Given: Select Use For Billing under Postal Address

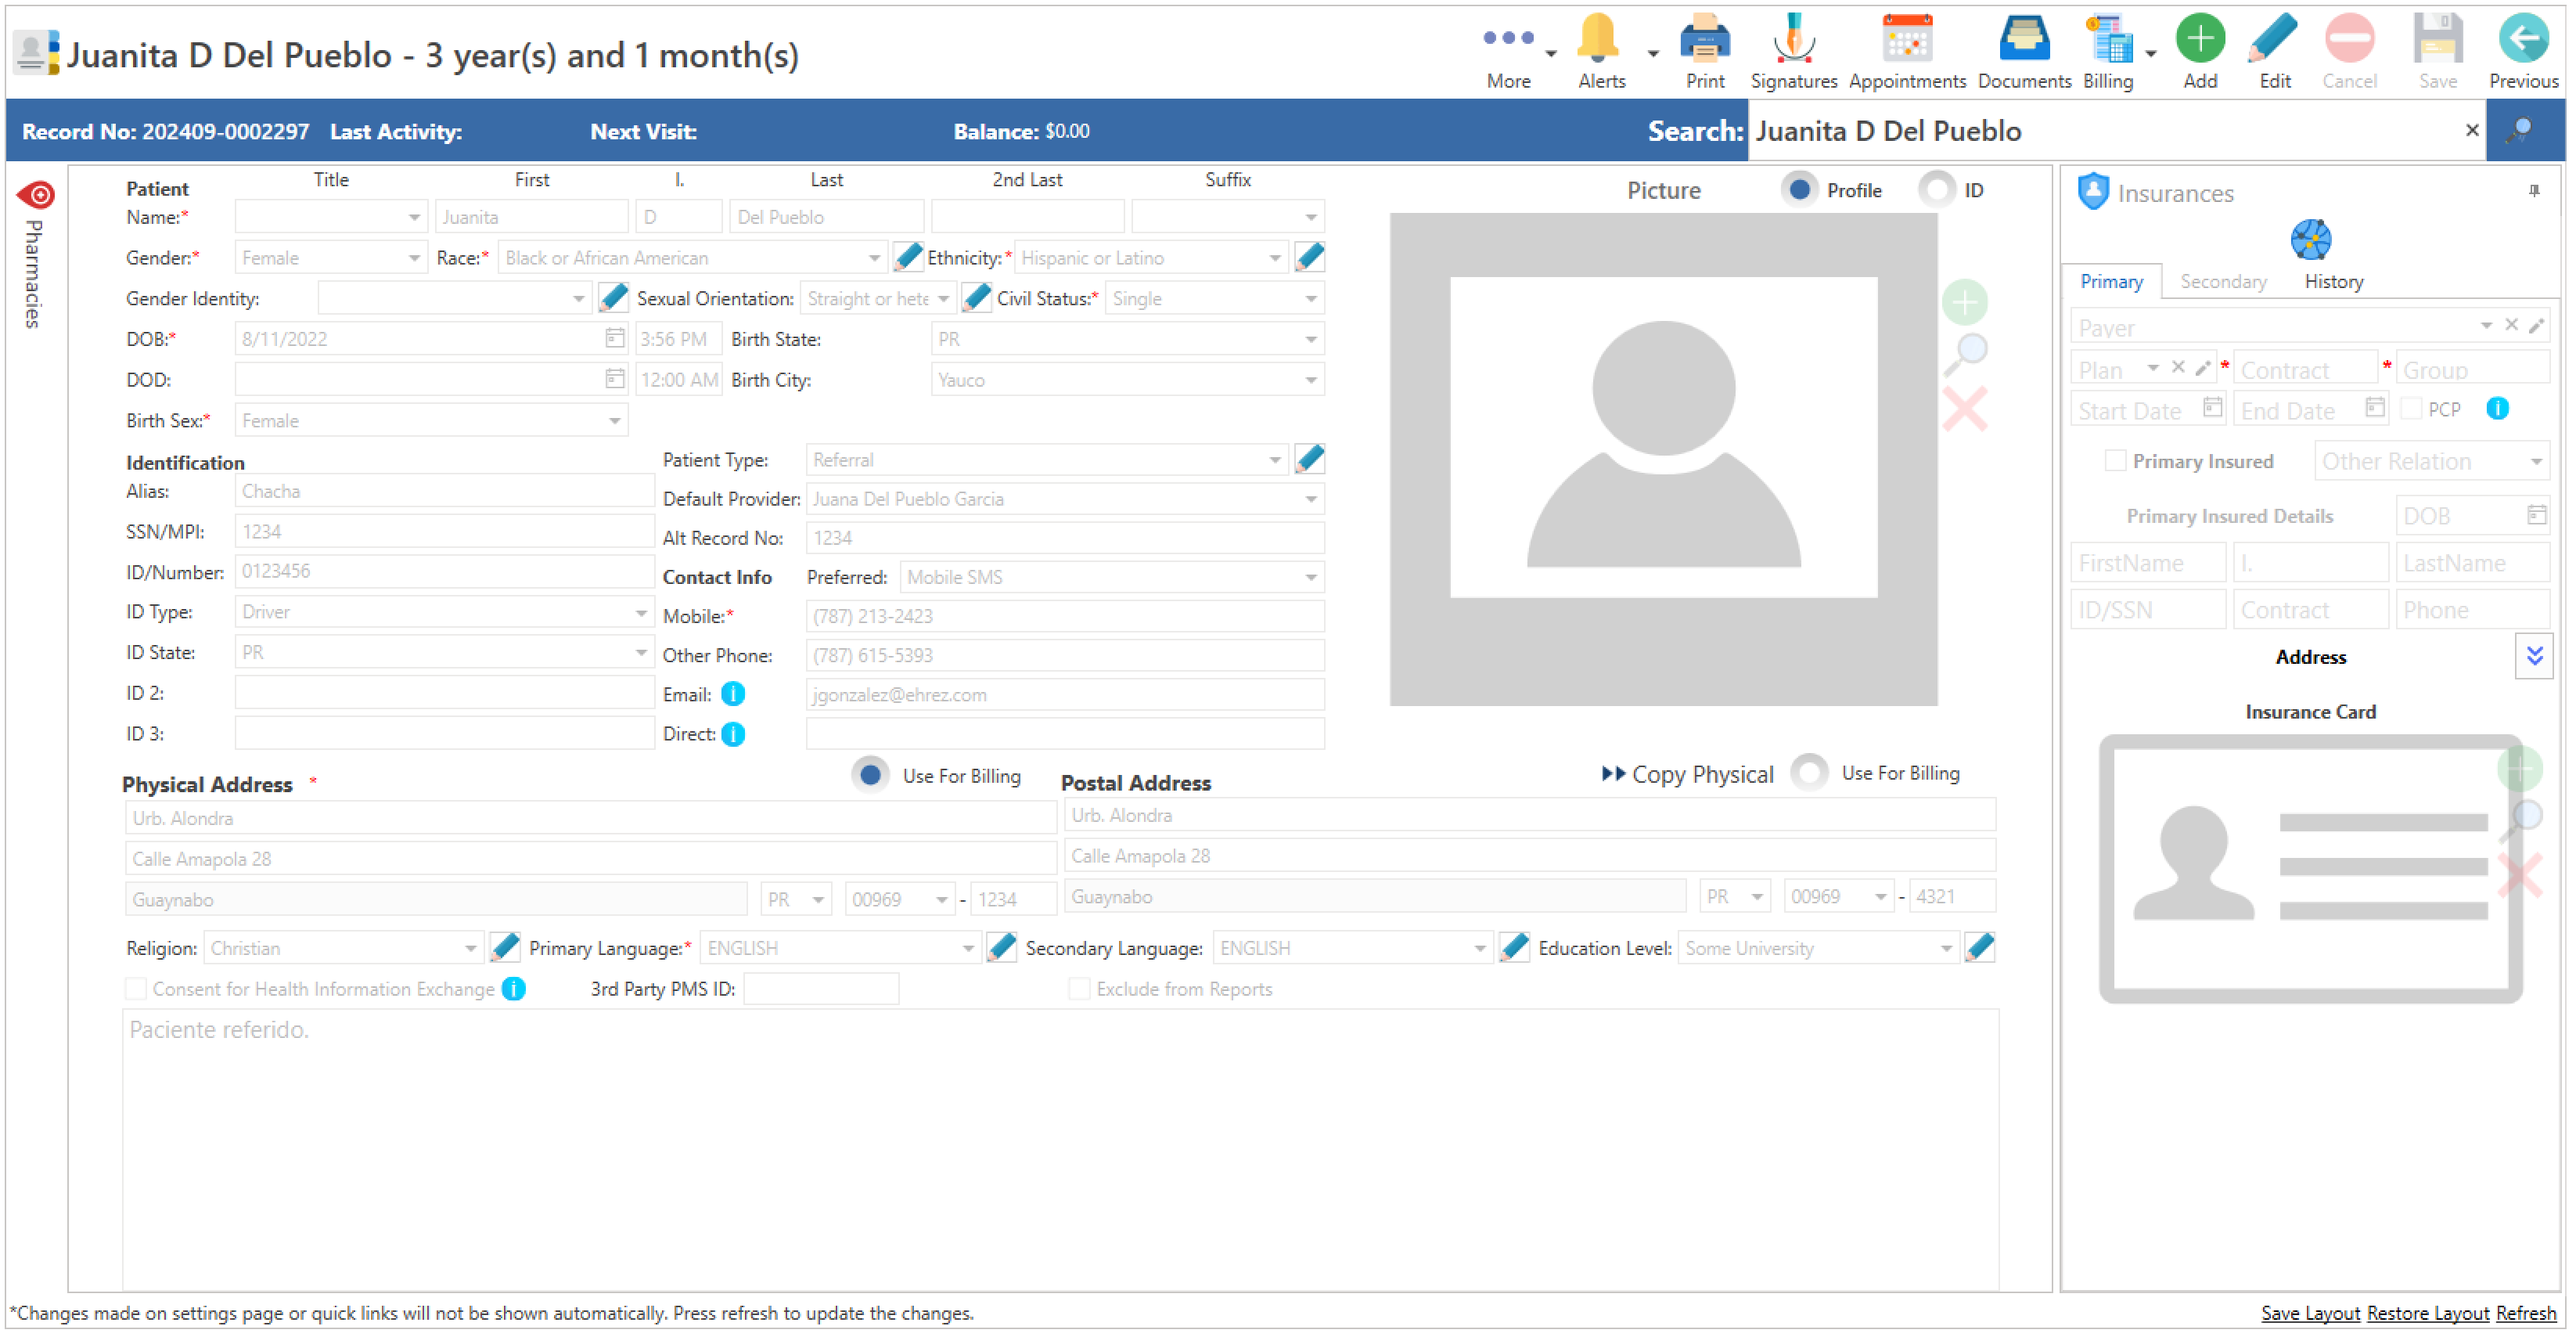Looking at the screenshot, I should click(x=1810, y=773).
